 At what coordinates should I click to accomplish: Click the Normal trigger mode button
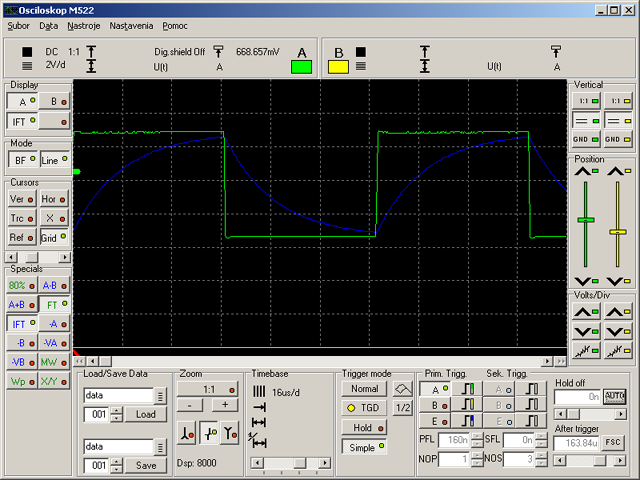tap(364, 389)
